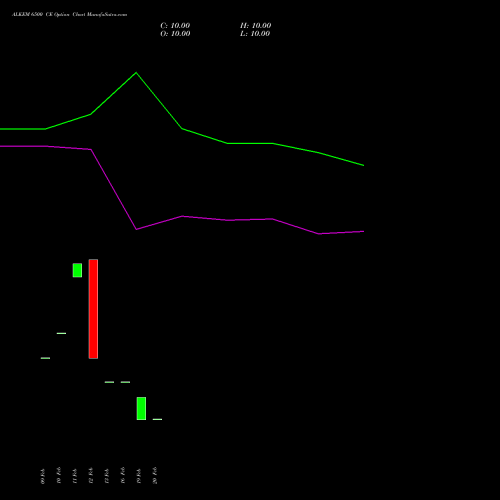Click the 20 Feb date label

pos(155,476)
